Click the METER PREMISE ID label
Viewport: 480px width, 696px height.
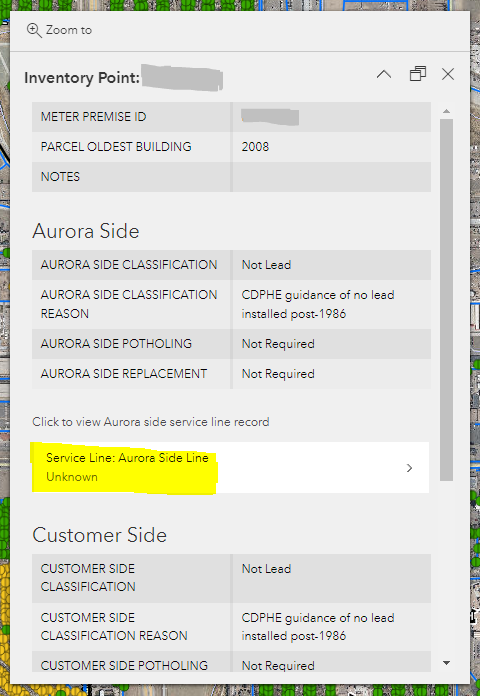tap(94, 117)
